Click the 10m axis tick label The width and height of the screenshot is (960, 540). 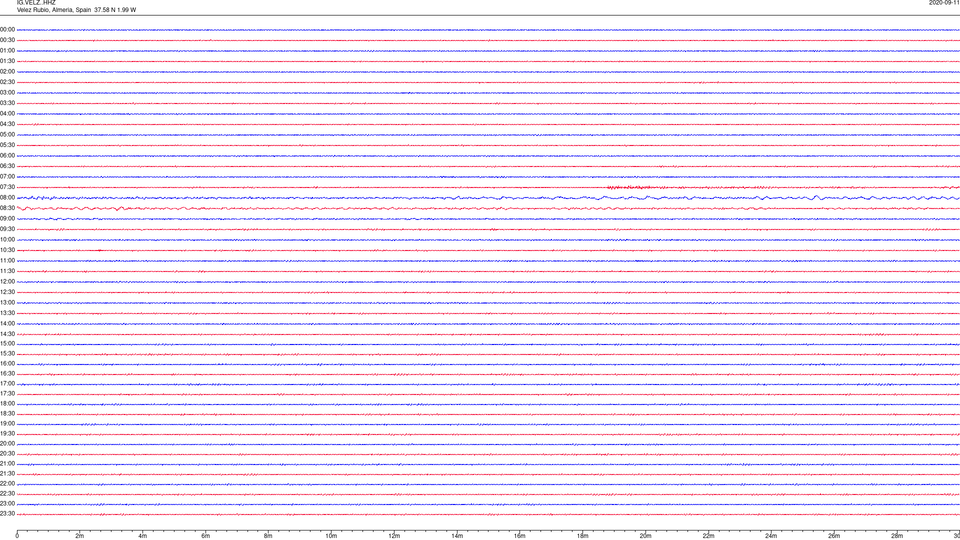331,536
